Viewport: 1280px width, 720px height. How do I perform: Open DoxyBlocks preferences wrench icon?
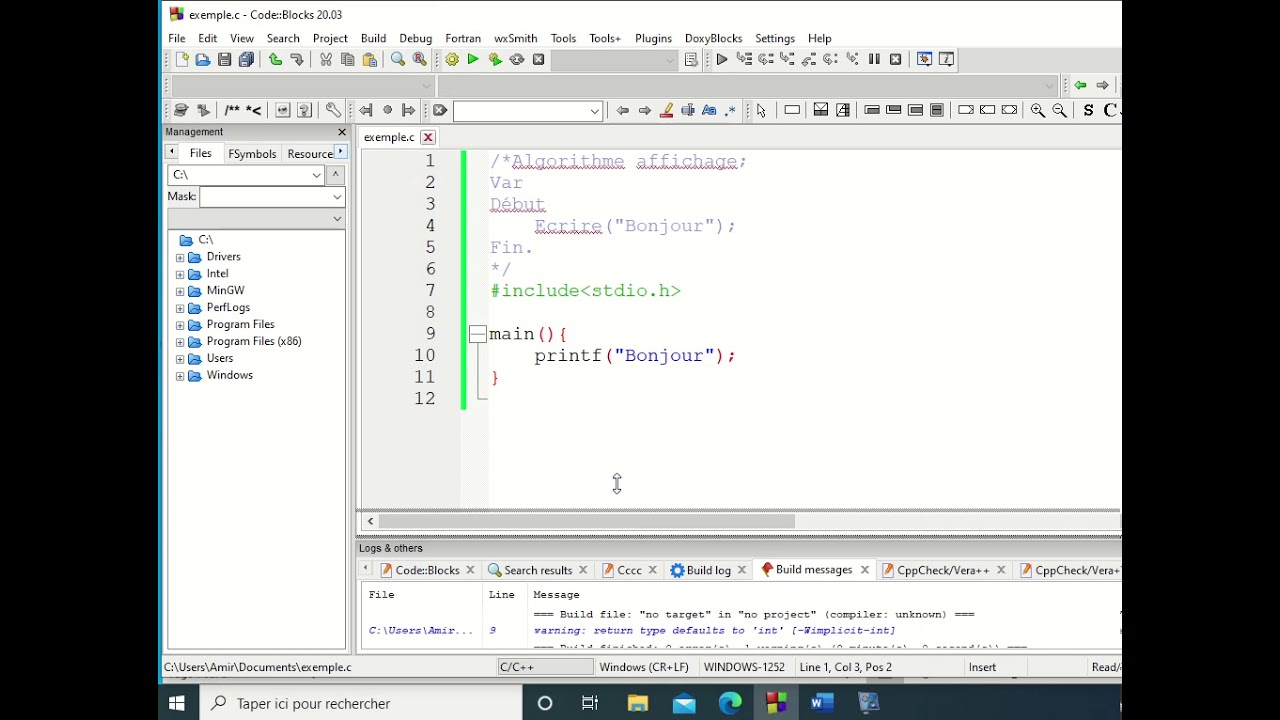point(333,111)
